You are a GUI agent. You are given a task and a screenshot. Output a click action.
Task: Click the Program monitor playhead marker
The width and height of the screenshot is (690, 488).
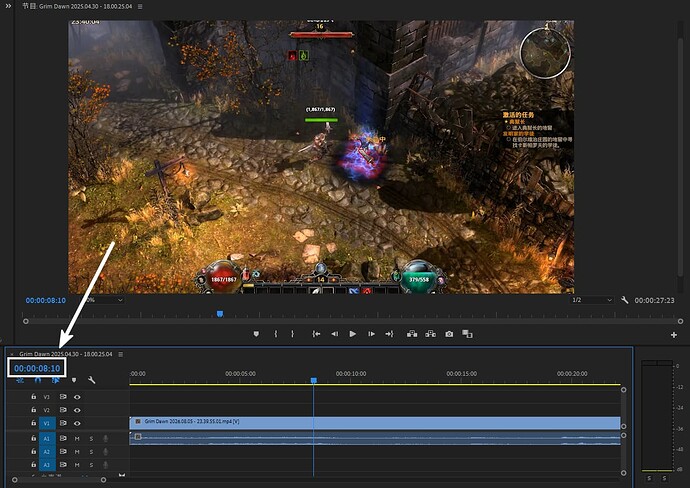(220, 314)
